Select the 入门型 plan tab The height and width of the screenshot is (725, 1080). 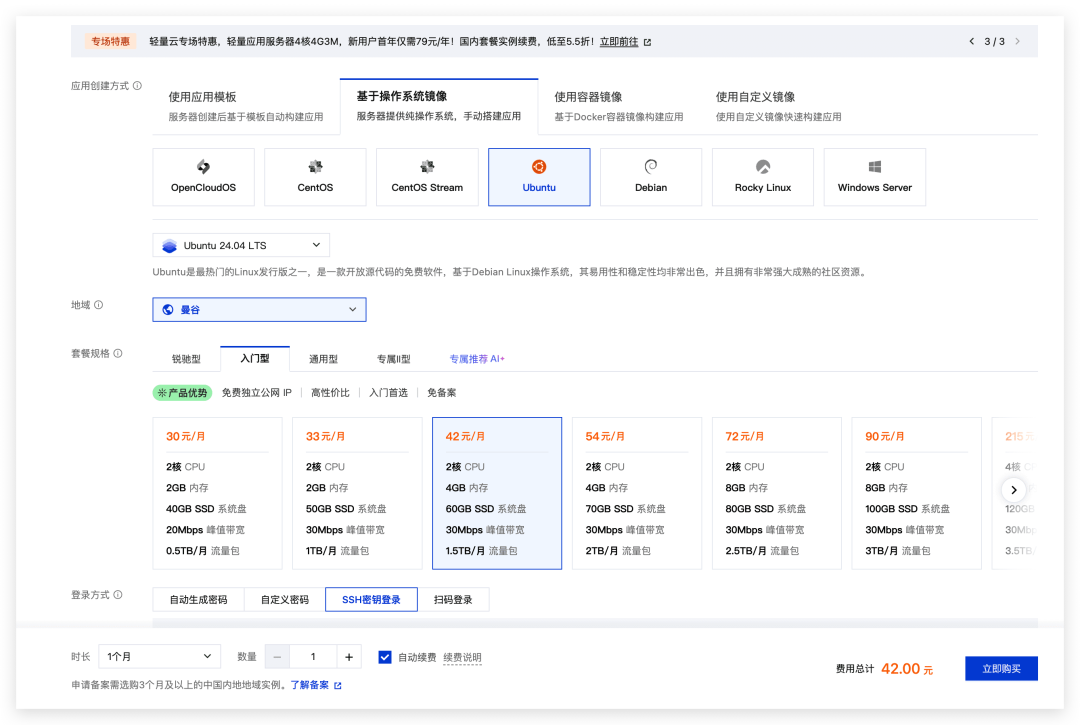tap(255, 359)
